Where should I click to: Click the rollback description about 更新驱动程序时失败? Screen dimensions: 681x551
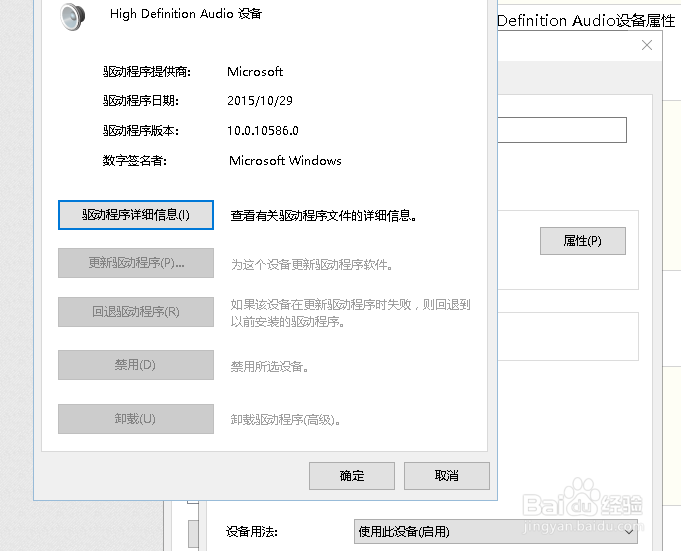(350, 313)
